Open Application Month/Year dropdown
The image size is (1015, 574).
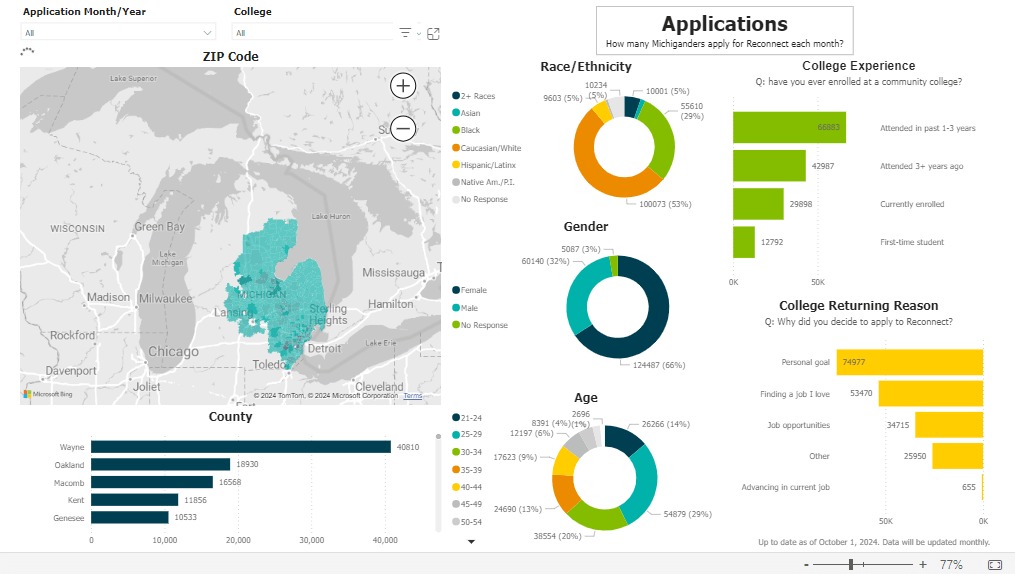118,32
